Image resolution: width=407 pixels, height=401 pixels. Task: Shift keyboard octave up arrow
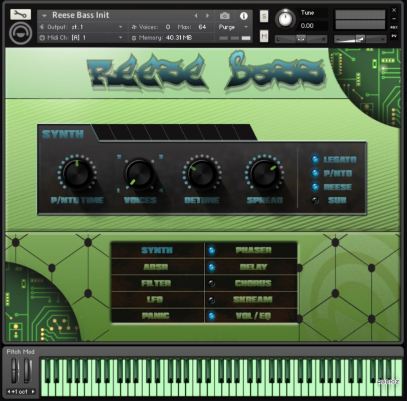tap(33, 392)
